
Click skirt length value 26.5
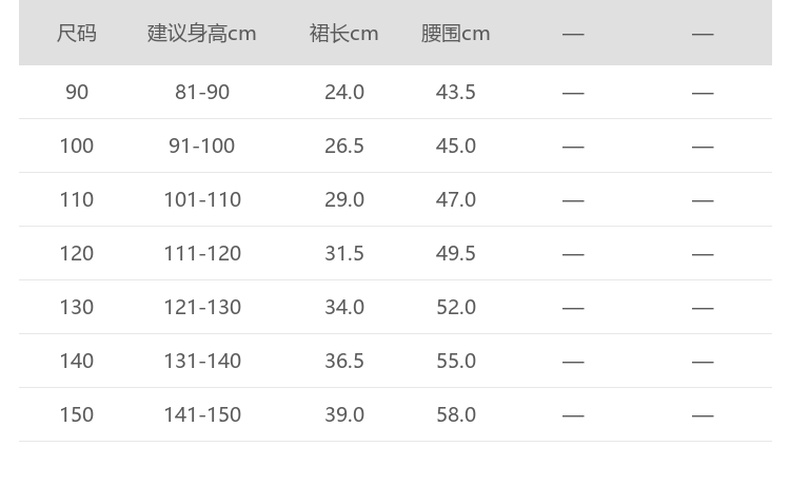pos(344,146)
